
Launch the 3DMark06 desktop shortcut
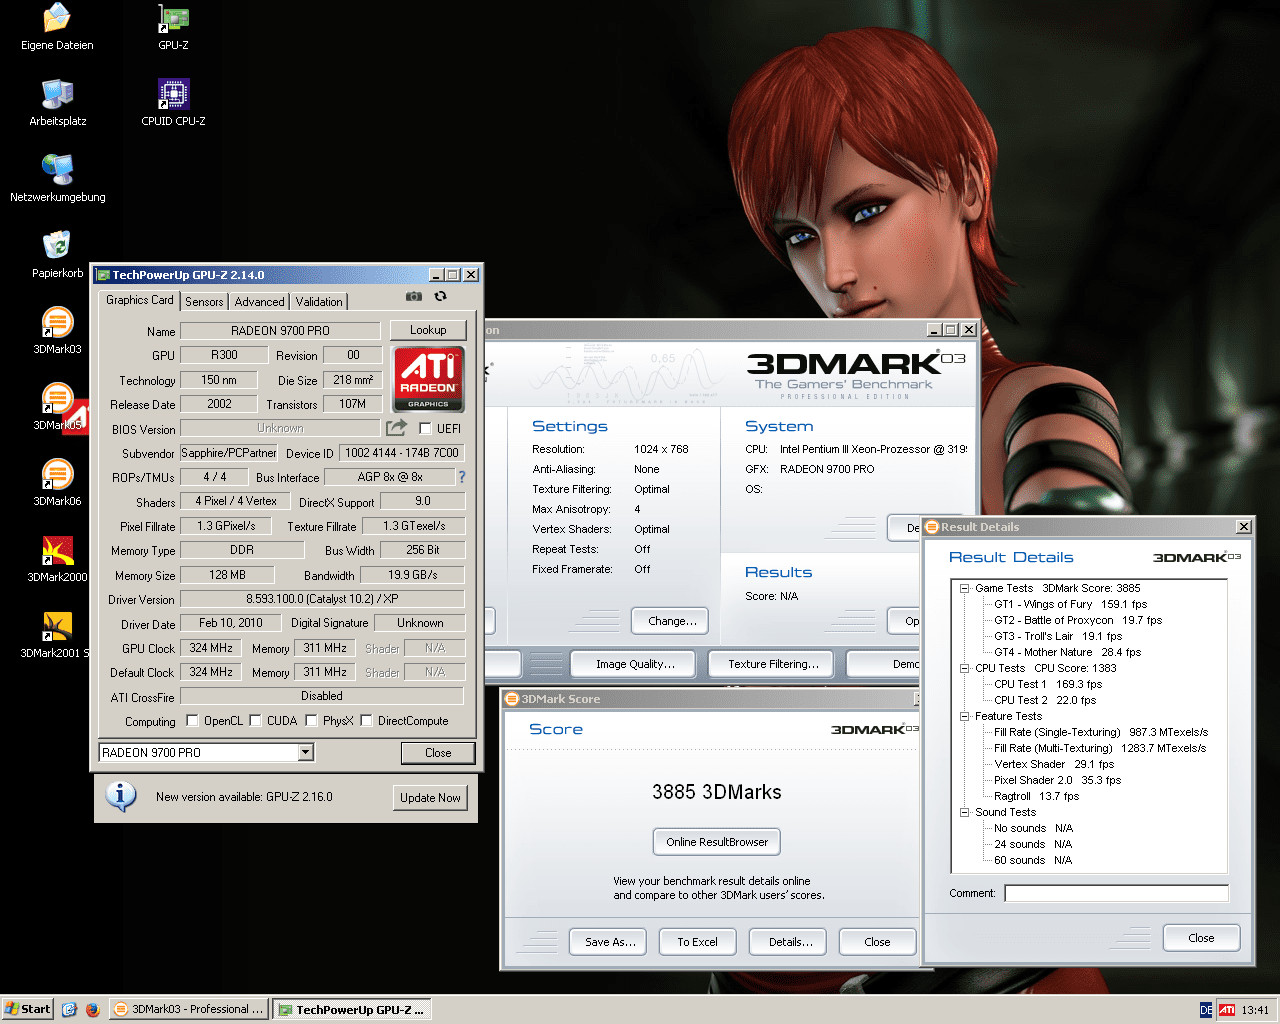coord(57,483)
